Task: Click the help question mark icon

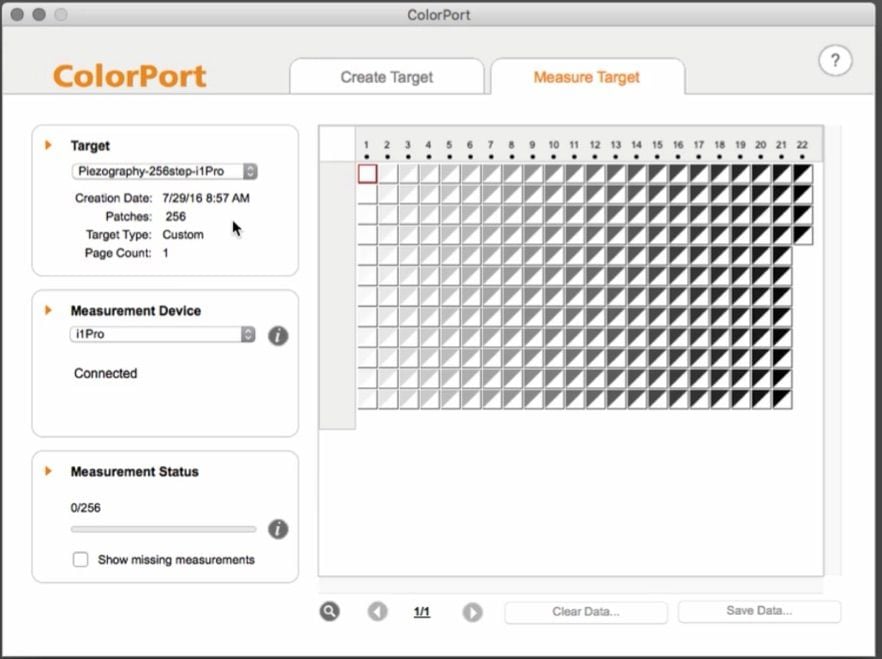Action: pos(835,61)
